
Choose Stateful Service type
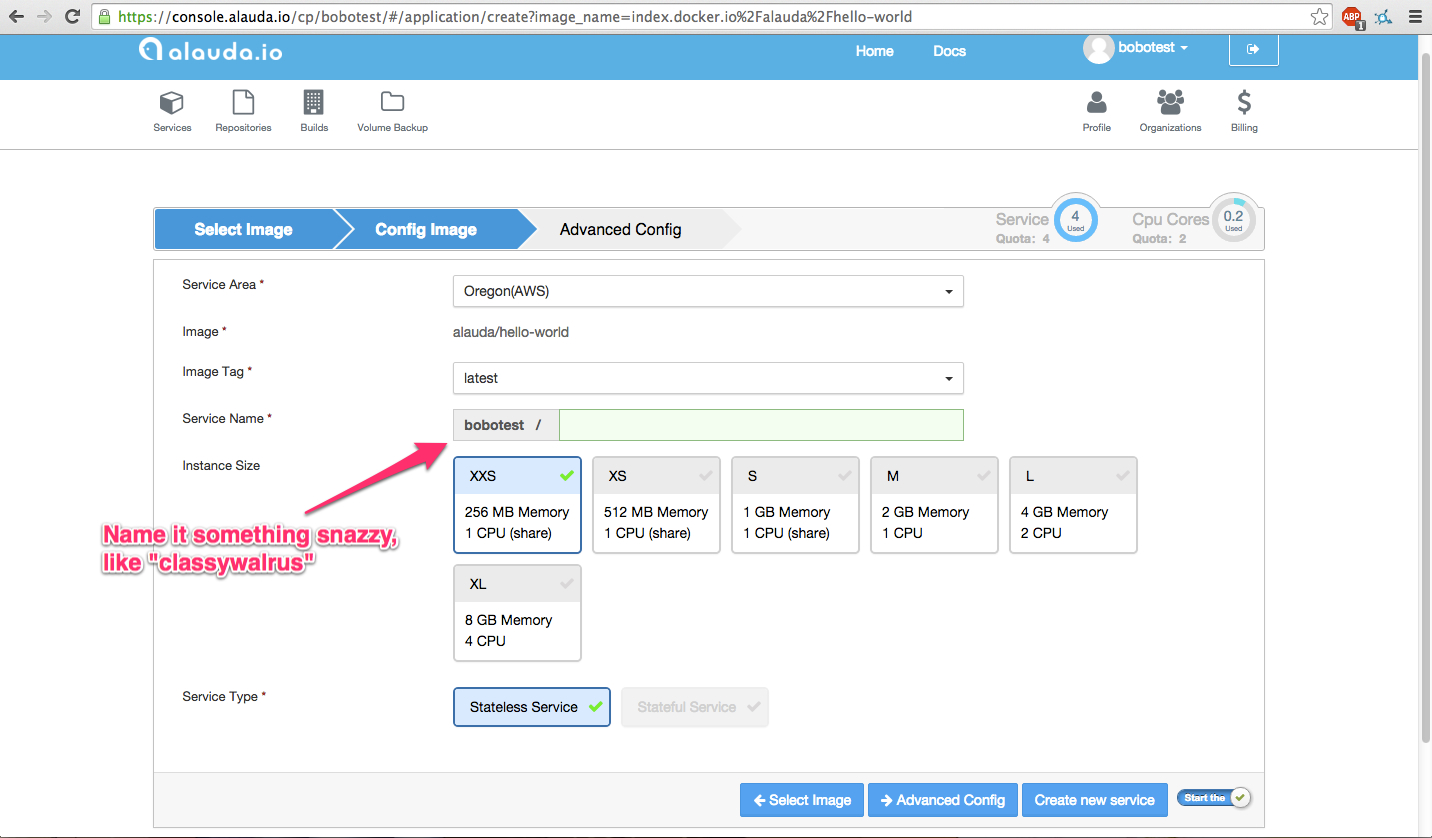(x=695, y=707)
